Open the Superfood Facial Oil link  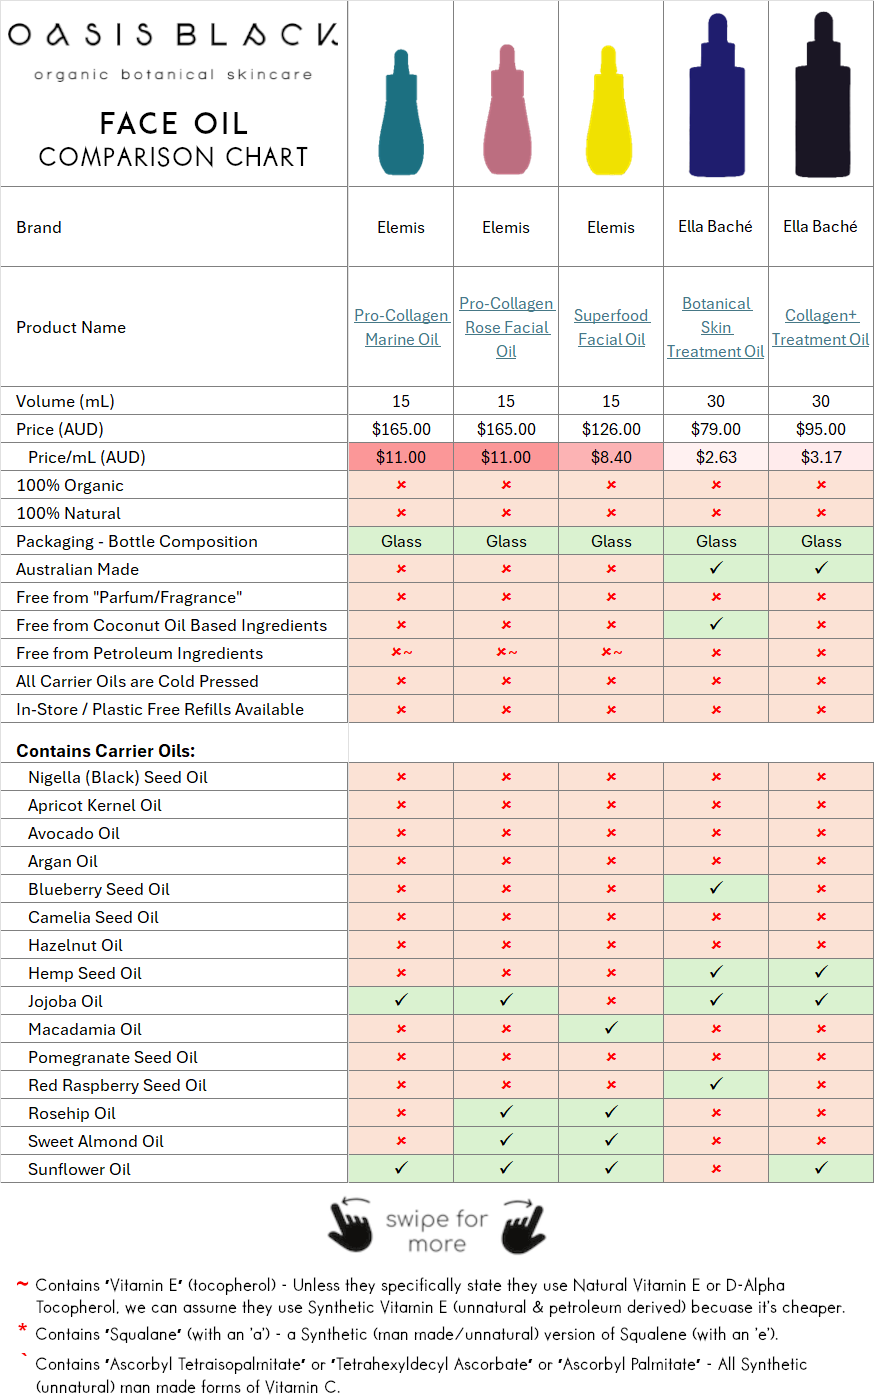tap(611, 327)
